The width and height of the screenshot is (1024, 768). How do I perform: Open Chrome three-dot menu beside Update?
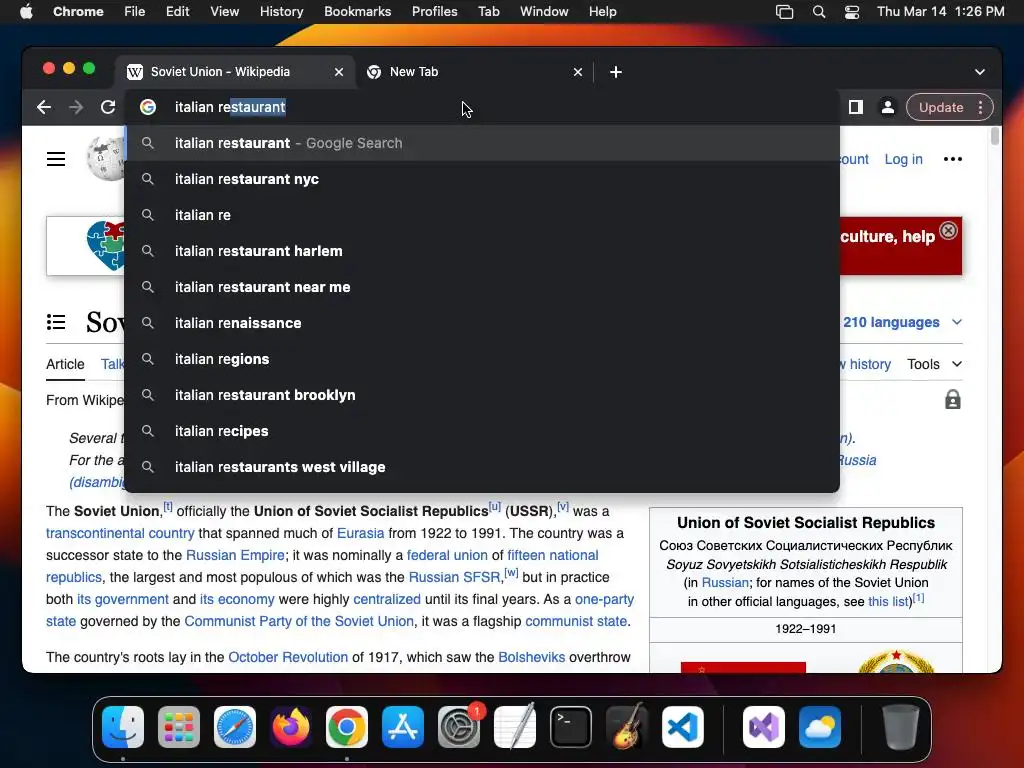(980, 107)
